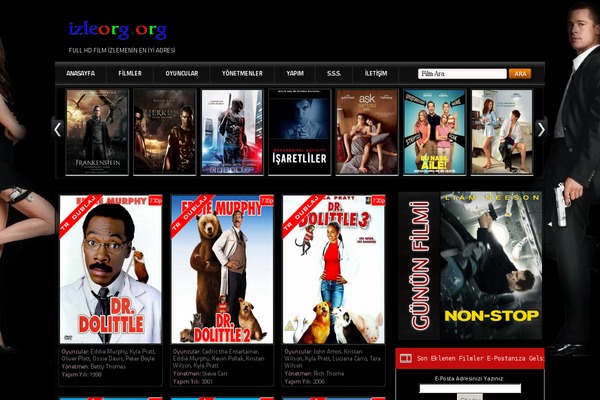Open the ANASAYFA menu item

point(80,73)
